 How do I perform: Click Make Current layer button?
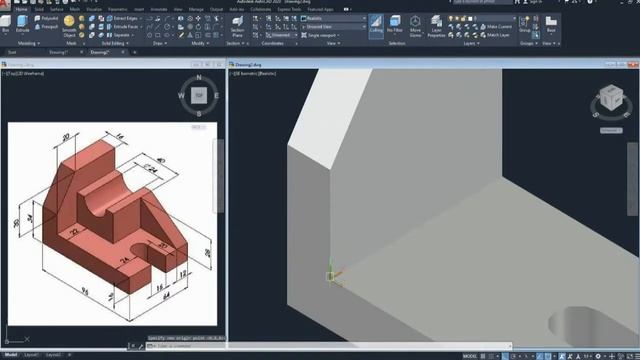point(496,27)
